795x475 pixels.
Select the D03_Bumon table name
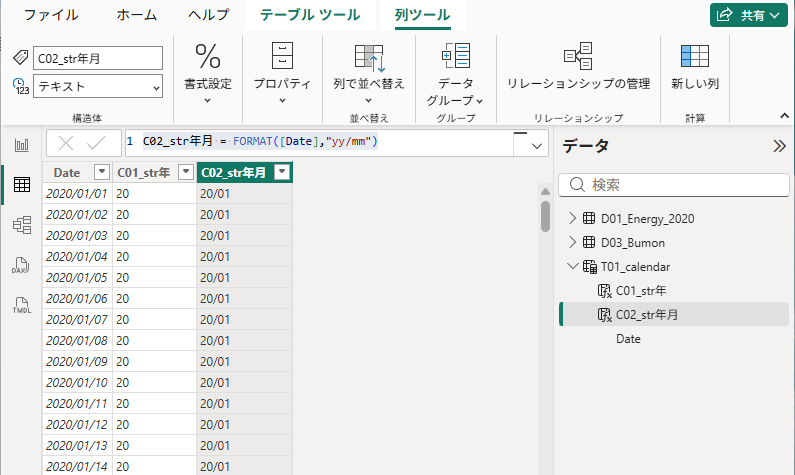tap(633, 243)
